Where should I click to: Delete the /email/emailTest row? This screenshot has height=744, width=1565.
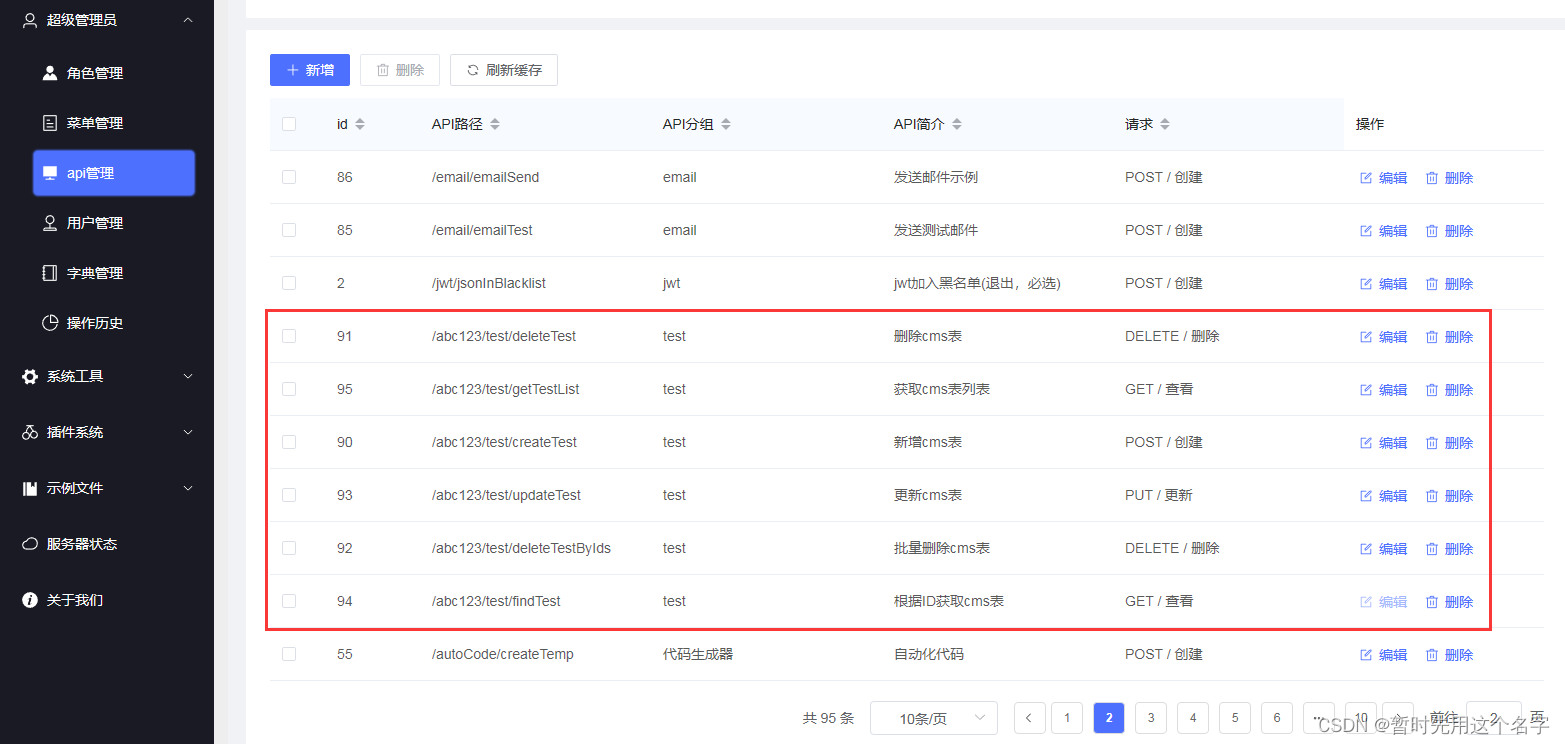tap(1449, 231)
